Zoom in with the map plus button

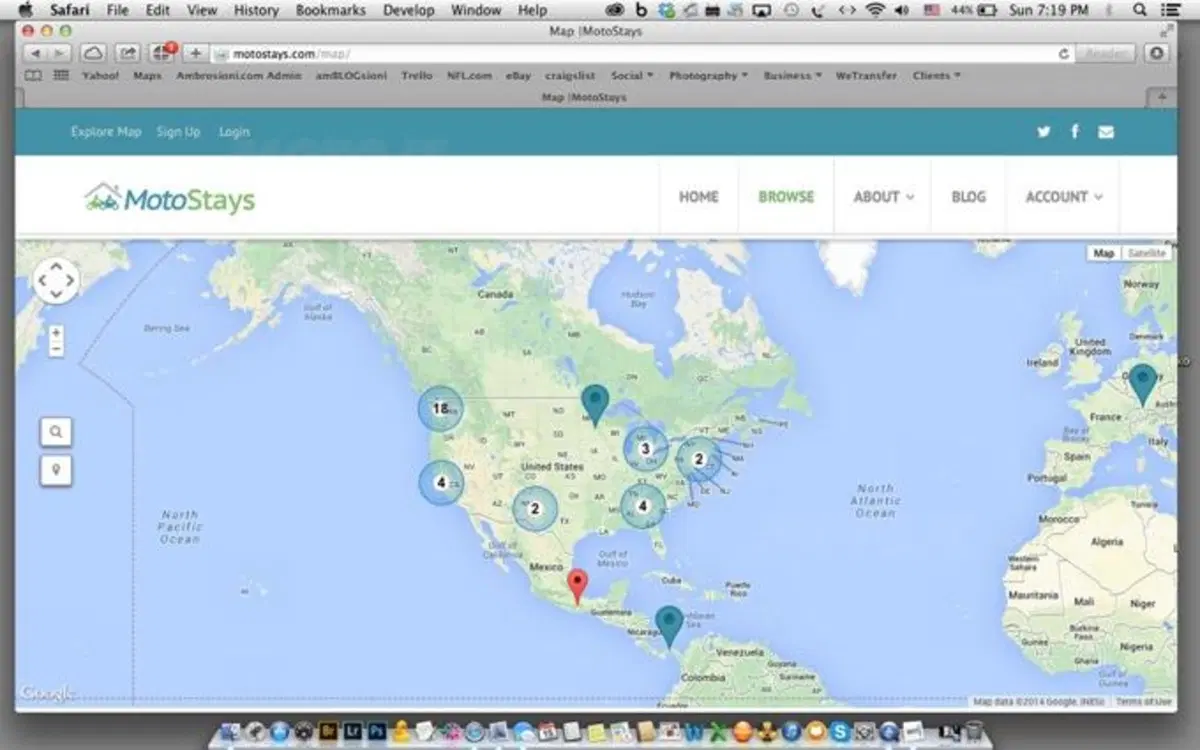(56, 332)
